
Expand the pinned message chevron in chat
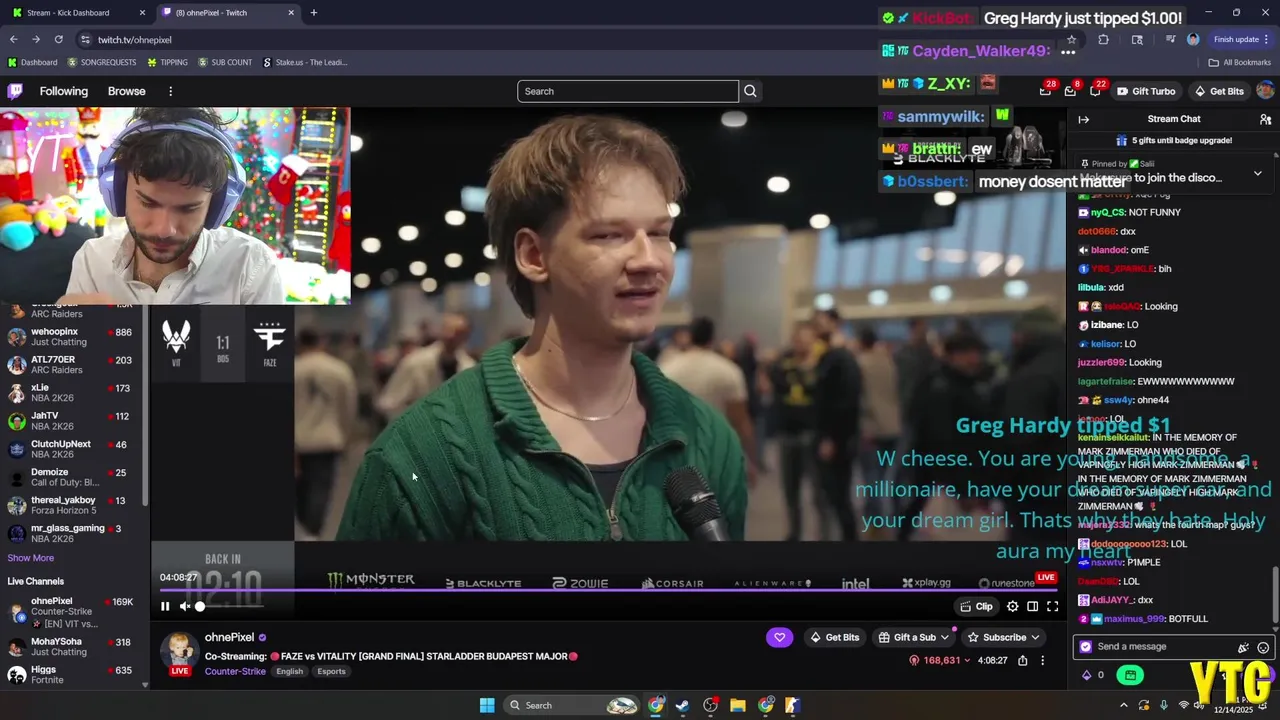1257,173
